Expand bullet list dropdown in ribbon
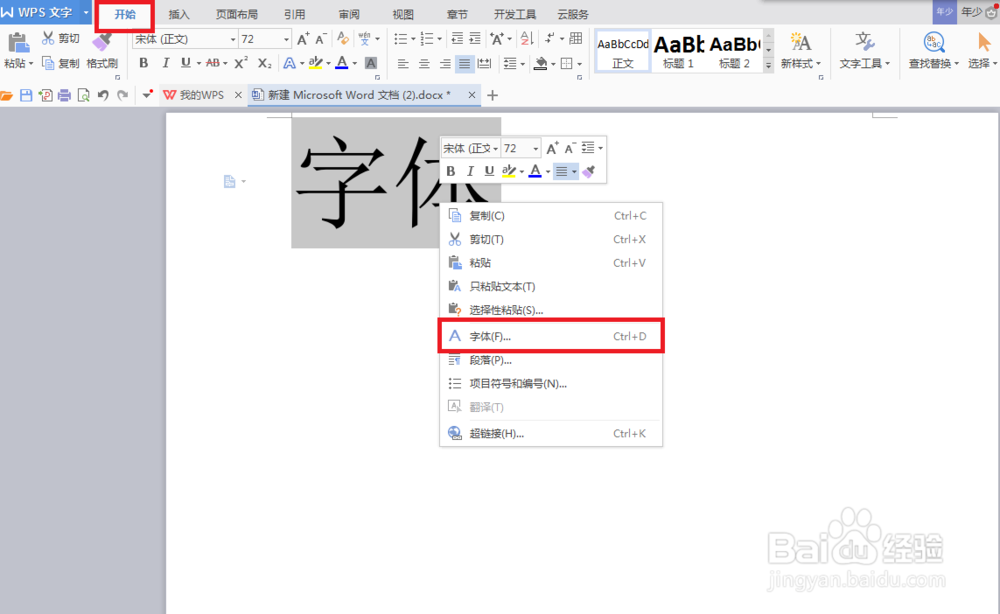 coord(413,40)
